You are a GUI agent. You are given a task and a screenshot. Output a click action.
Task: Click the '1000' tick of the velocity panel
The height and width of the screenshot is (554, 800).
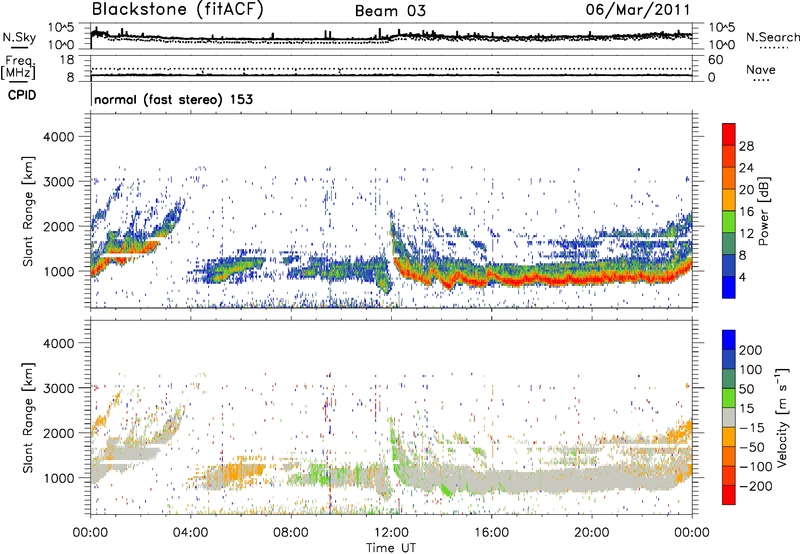(59, 478)
